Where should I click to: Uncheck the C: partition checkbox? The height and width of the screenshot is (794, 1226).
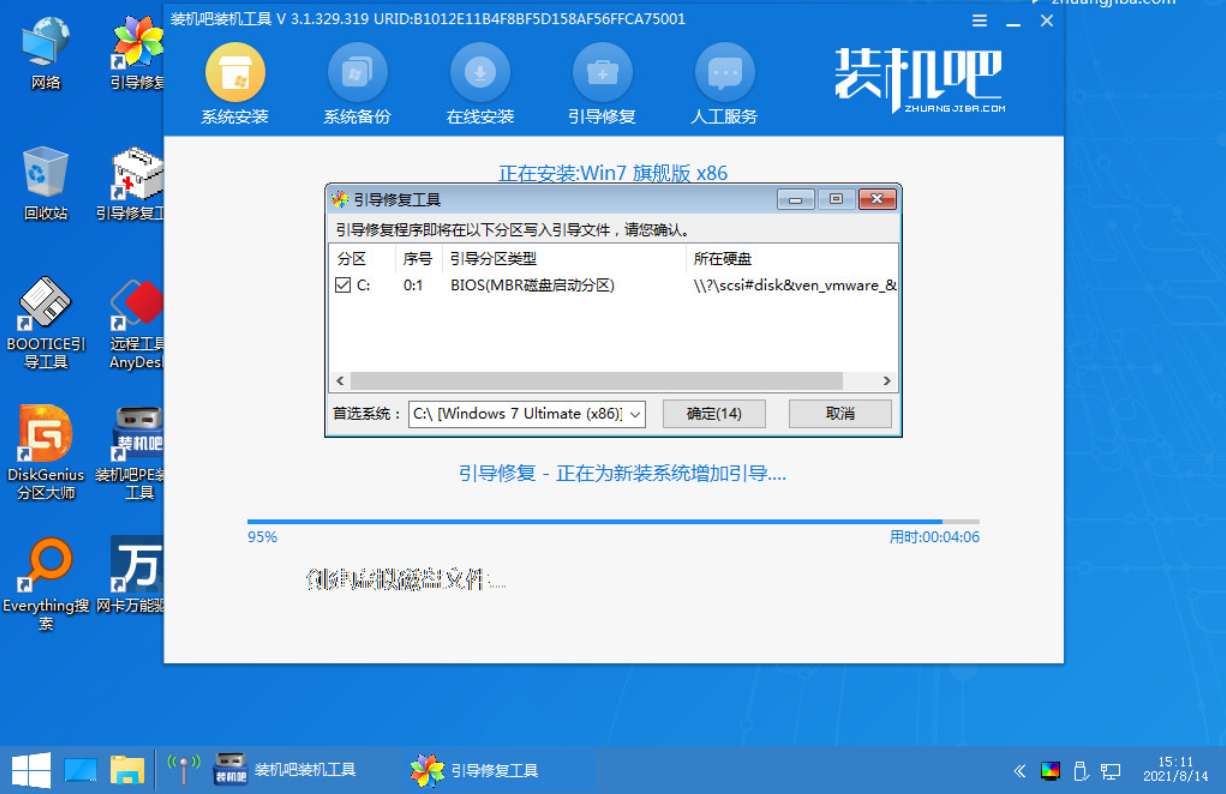tap(343, 285)
